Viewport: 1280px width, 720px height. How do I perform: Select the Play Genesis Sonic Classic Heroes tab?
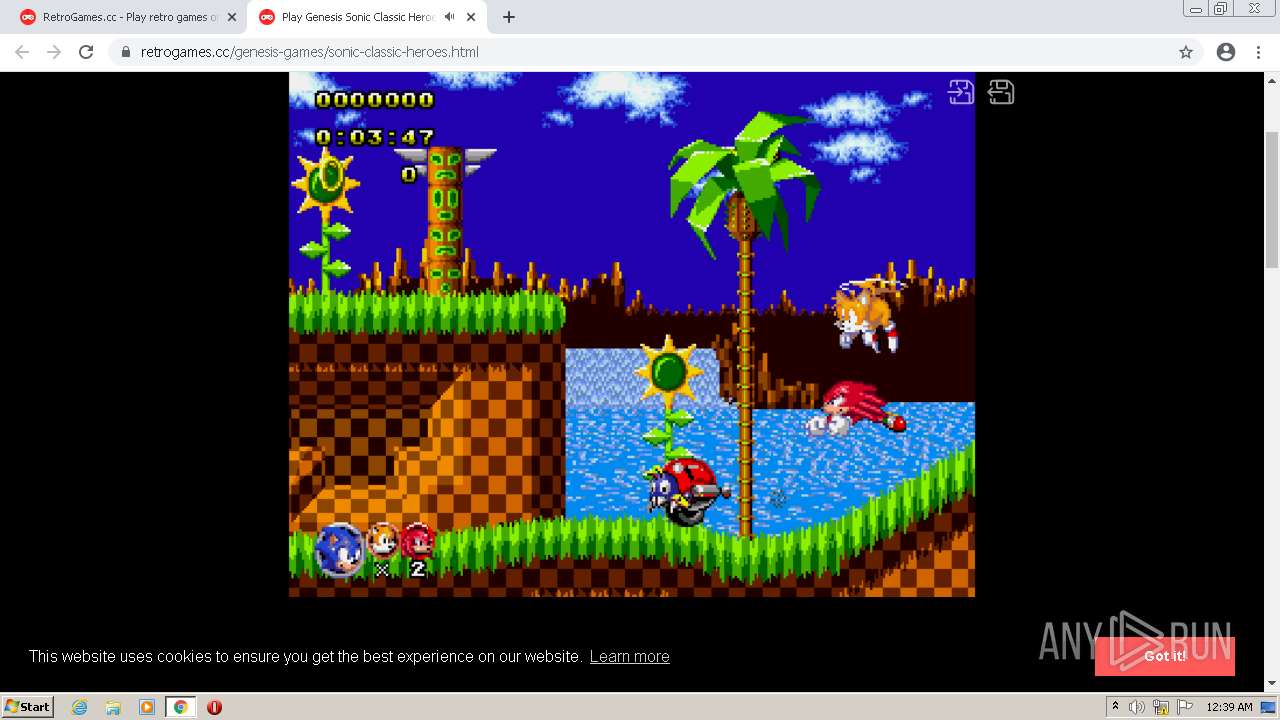point(356,17)
